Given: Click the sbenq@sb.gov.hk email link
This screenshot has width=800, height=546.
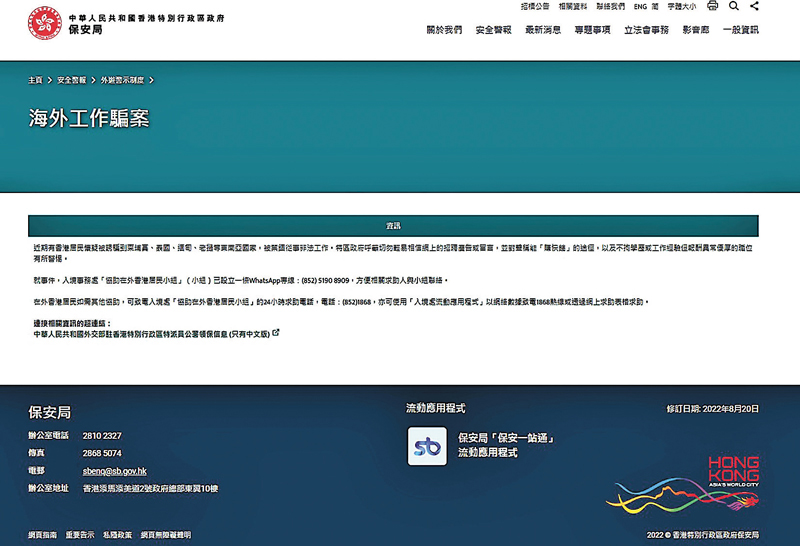Looking at the screenshot, I should [114, 470].
